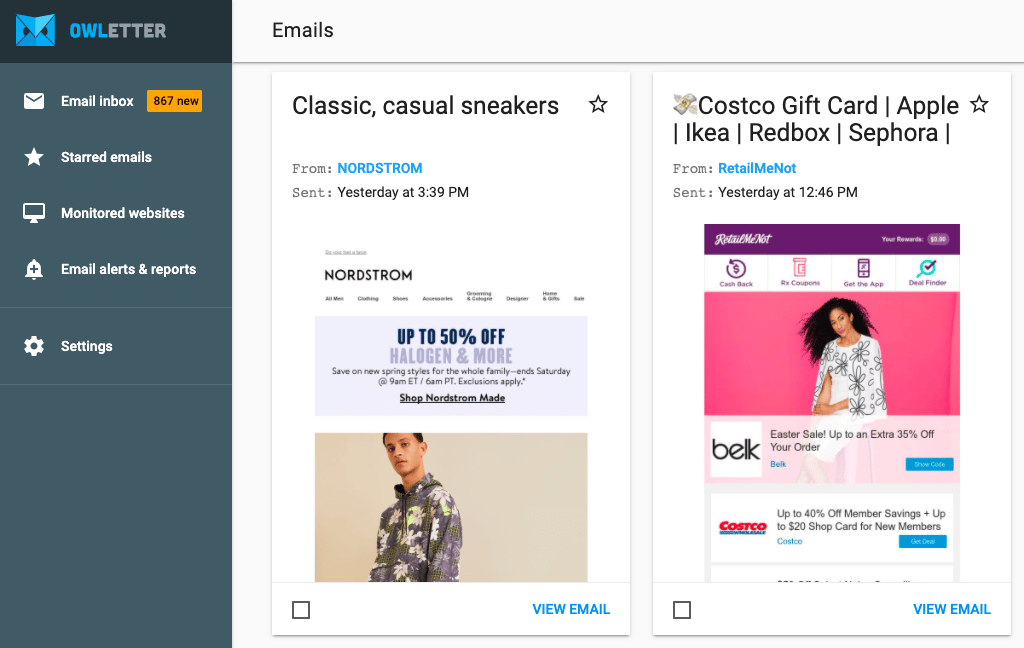This screenshot has height=648, width=1024.
Task: Click the OWLETTER brand name text
Action: [118, 31]
